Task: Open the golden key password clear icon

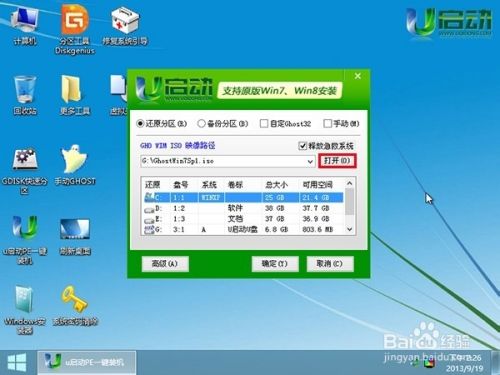Action: pos(75,305)
